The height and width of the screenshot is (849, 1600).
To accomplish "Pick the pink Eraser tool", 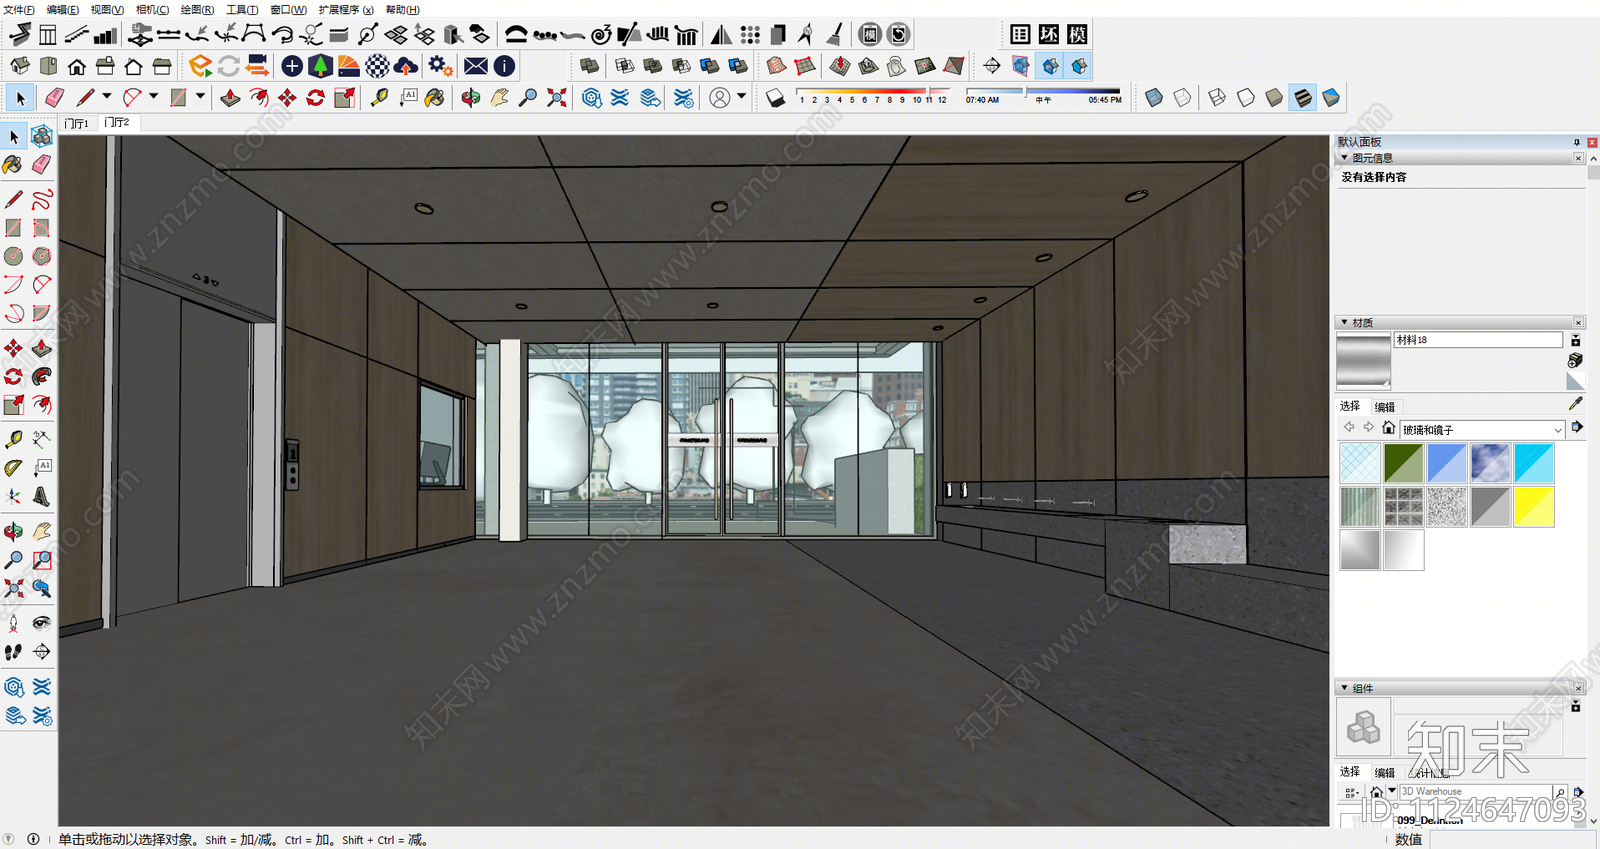I will (x=54, y=98).
